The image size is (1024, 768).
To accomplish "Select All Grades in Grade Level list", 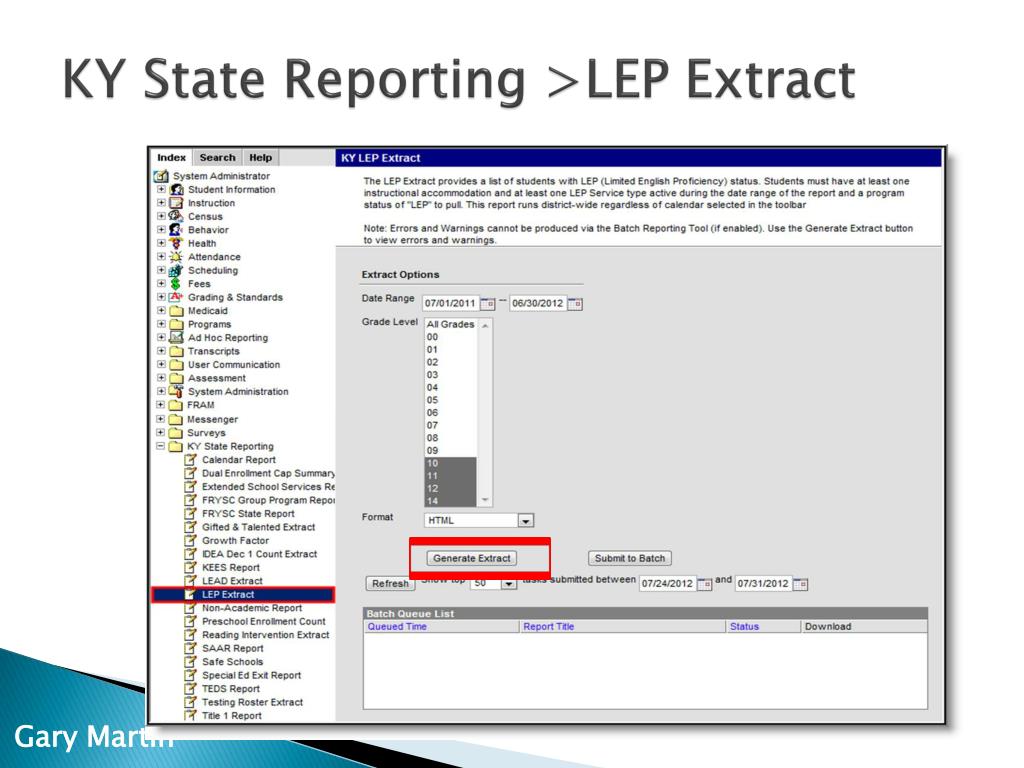I will point(451,325).
